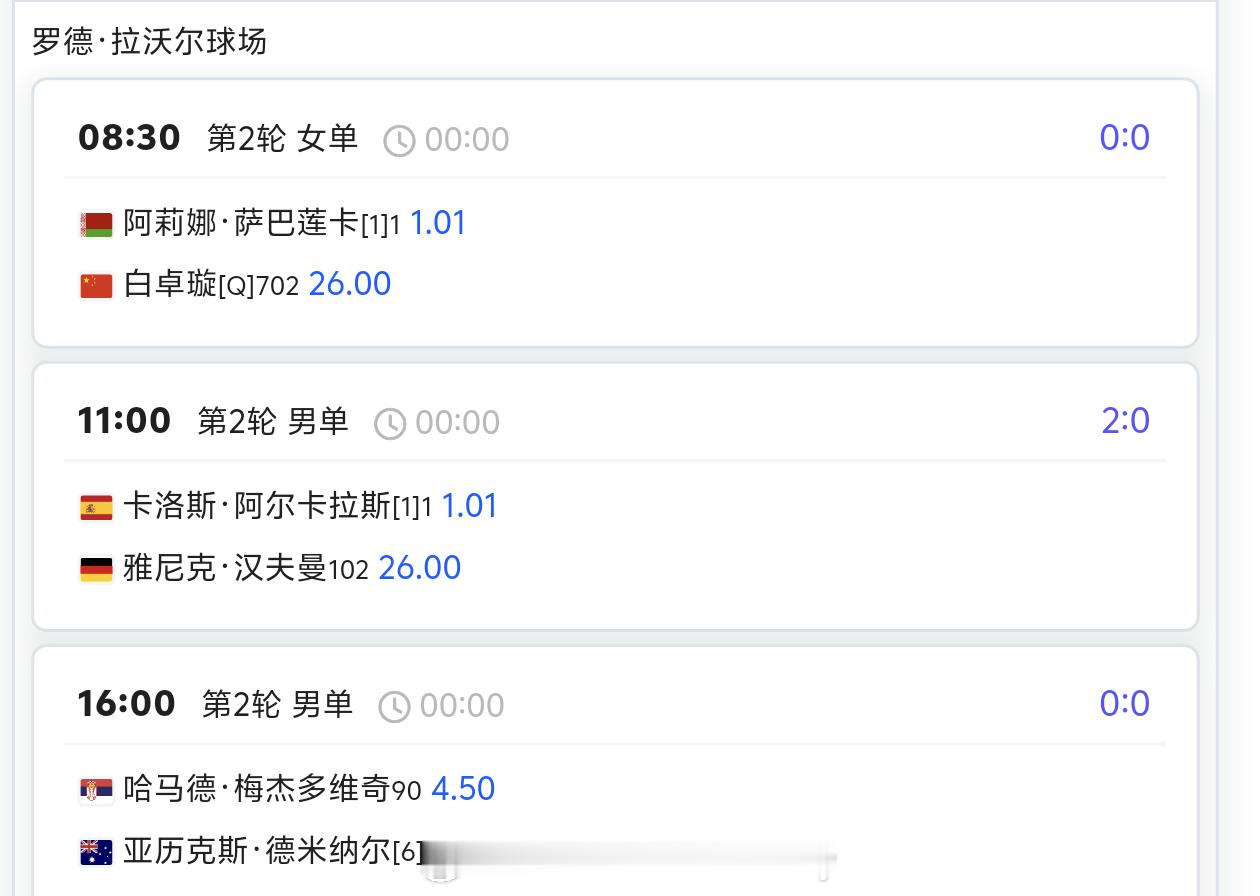The height and width of the screenshot is (896, 1260).
Task: Select the odds 26.00 for 白卓璇
Action: pyautogui.click(x=350, y=283)
